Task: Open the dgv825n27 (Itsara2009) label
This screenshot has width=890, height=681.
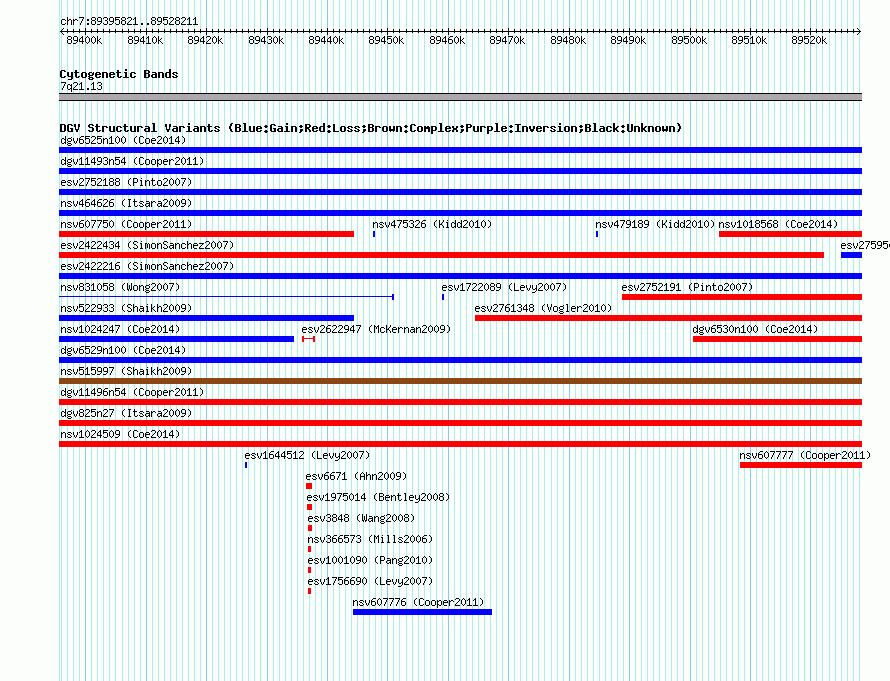Action: 126,413
